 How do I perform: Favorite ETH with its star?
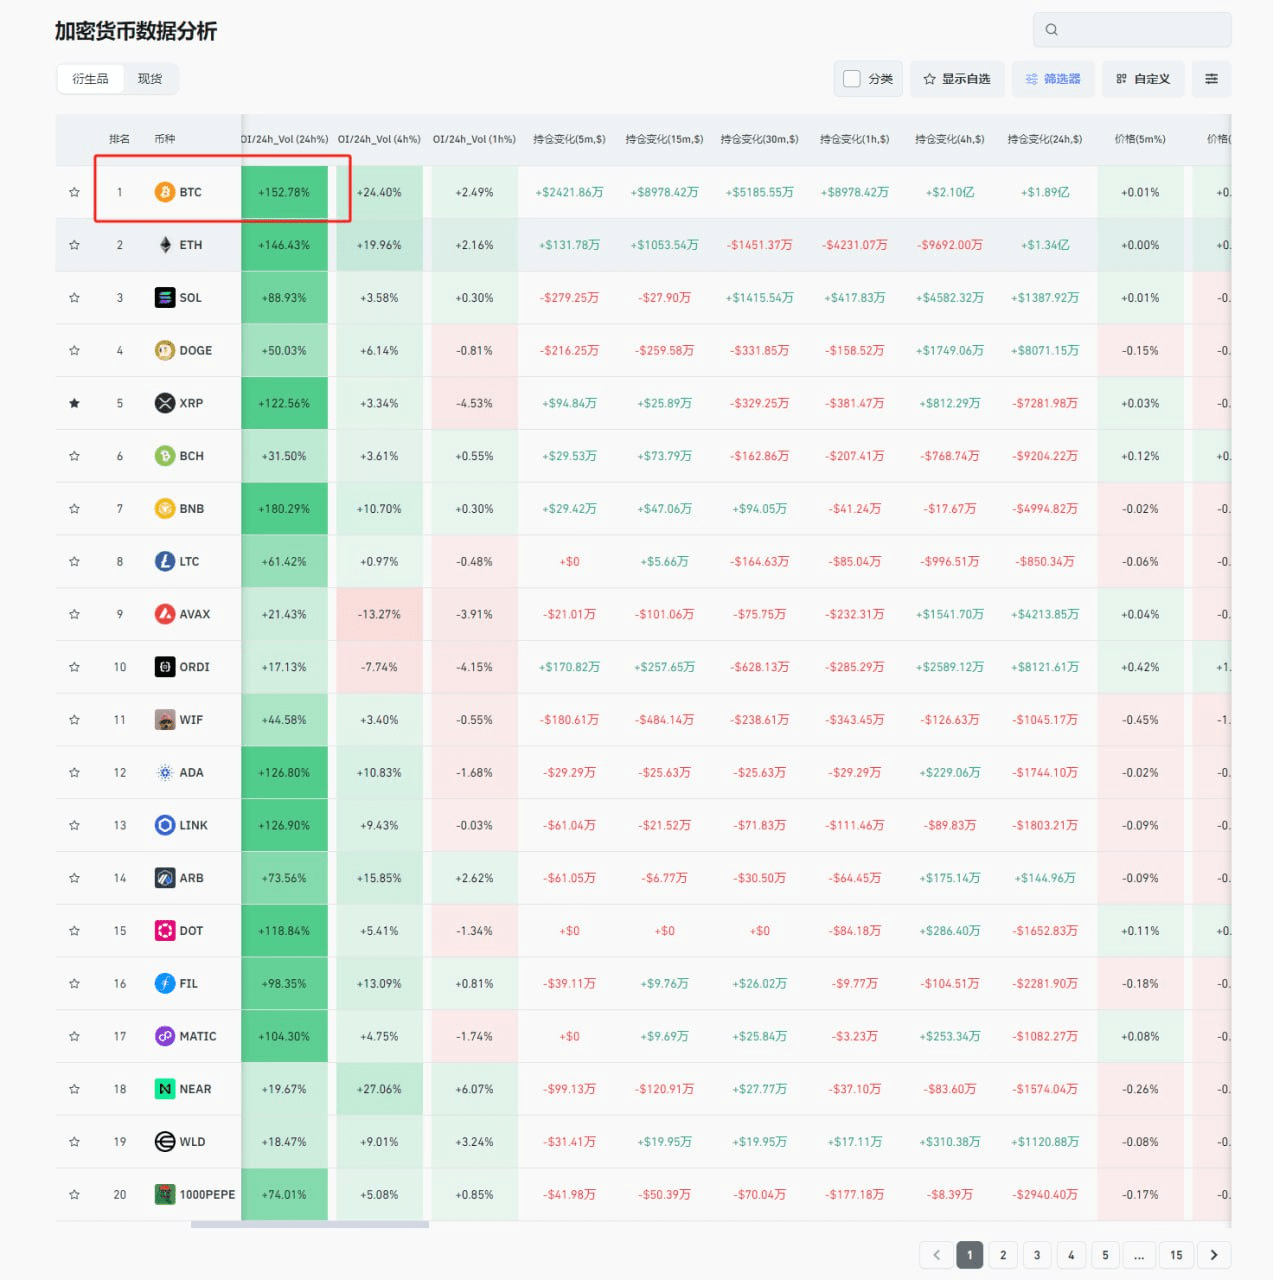point(74,245)
